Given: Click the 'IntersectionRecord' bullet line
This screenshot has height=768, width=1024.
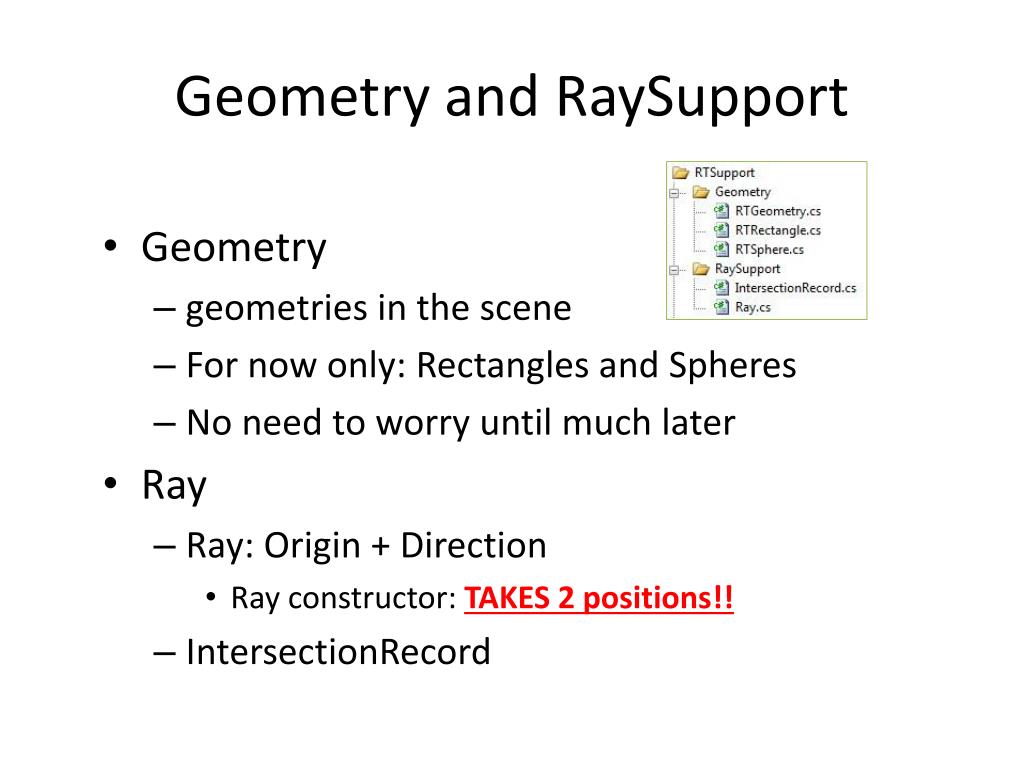Looking at the screenshot, I should pos(338,652).
